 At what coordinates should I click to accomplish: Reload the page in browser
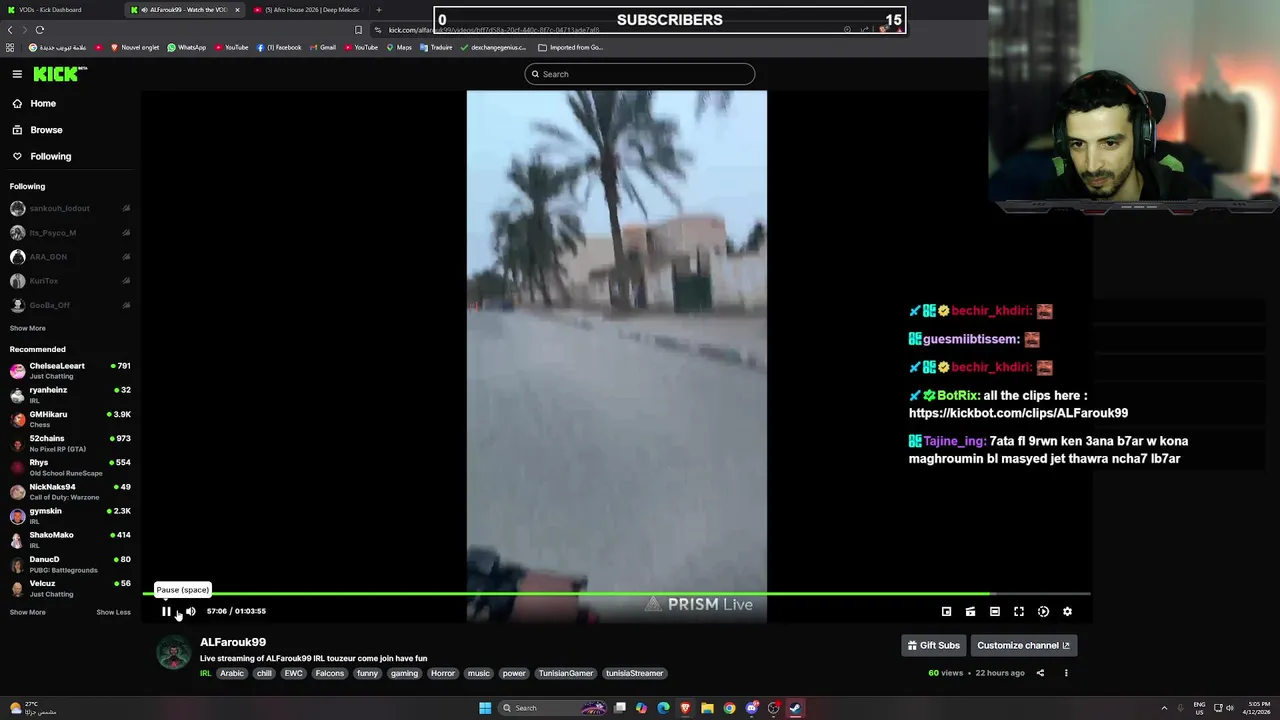39,30
